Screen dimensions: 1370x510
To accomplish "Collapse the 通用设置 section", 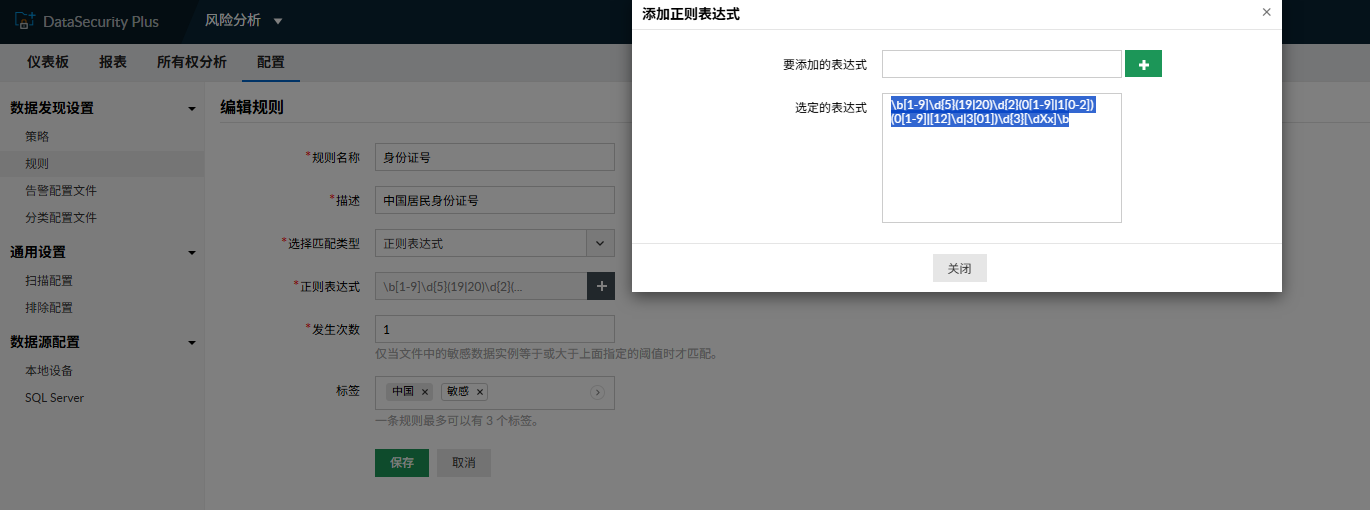I will point(192,253).
